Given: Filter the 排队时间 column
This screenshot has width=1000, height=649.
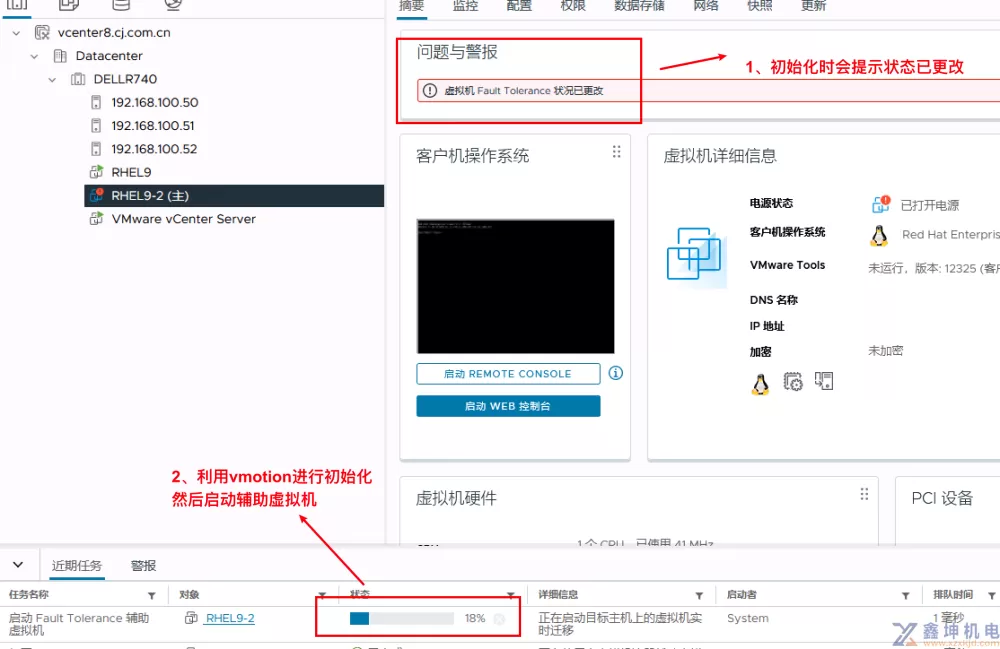Looking at the screenshot, I should click(992, 595).
